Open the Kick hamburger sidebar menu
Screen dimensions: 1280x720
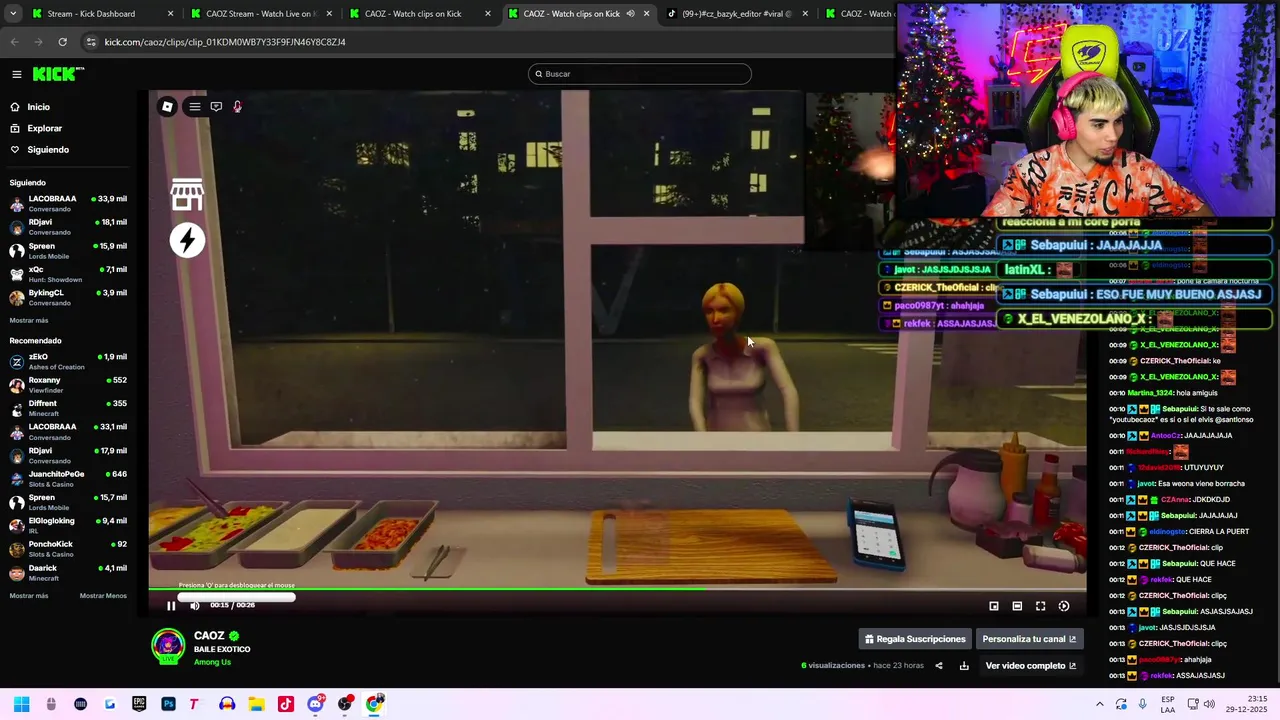17,74
